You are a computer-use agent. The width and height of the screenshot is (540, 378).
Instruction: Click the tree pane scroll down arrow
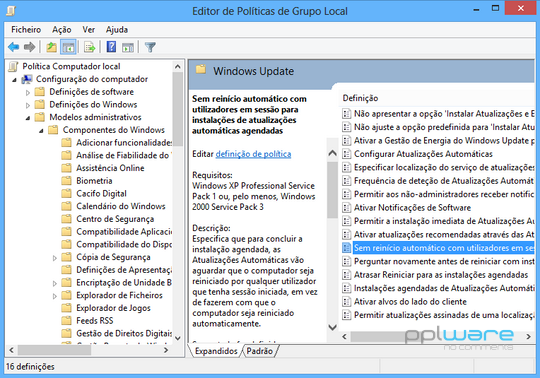[x=178, y=338]
